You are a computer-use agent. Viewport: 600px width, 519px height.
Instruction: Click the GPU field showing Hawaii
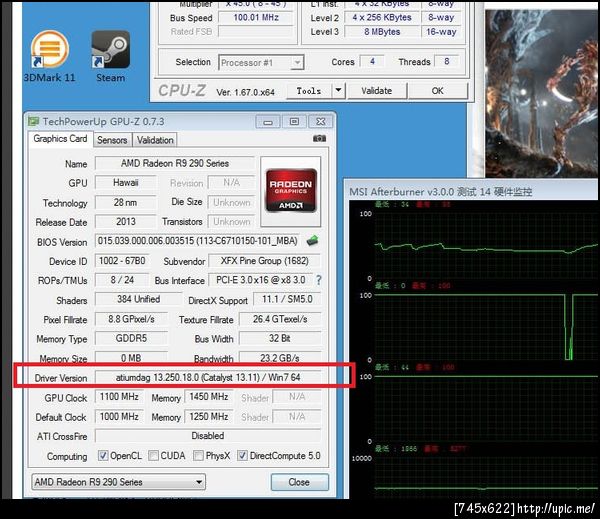pyautogui.click(x=126, y=183)
